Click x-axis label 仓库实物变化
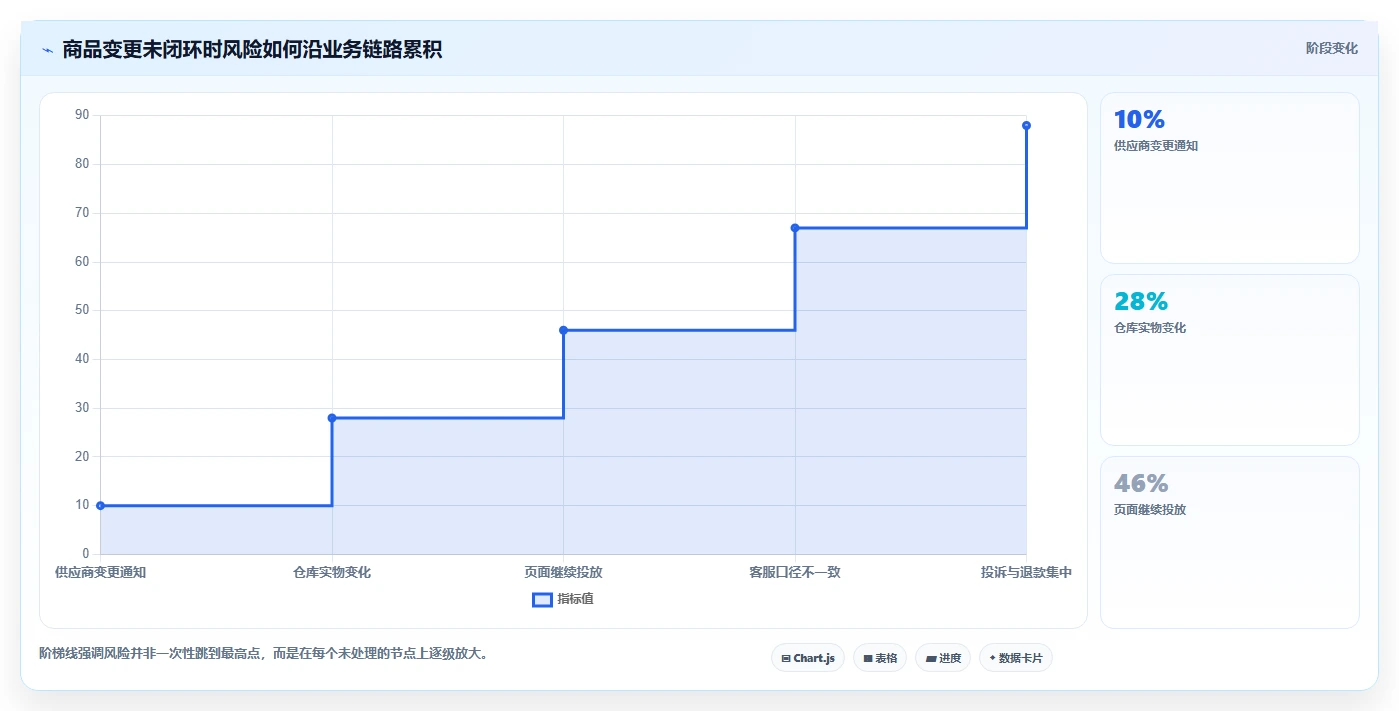The image size is (1399, 711). click(332, 573)
